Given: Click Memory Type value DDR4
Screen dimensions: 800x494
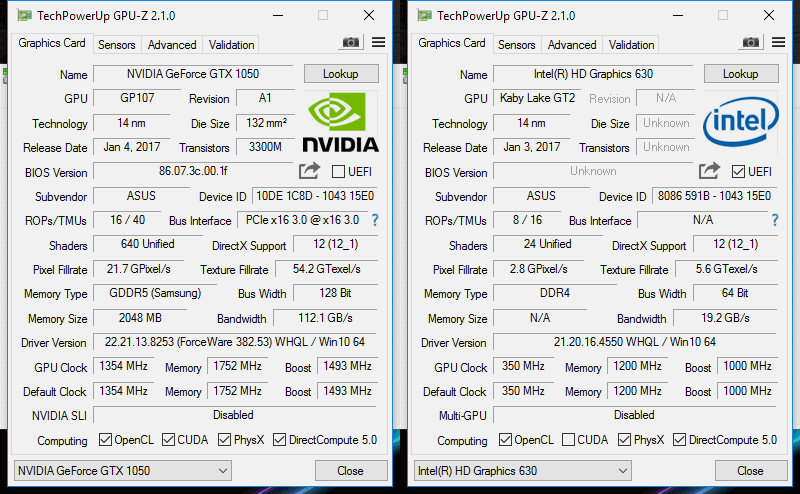Looking at the screenshot, I should click(x=555, y=293).
